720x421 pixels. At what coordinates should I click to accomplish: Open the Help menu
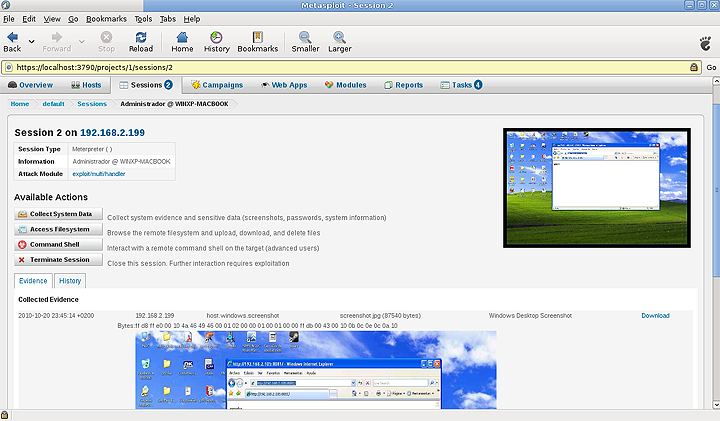click(x=192, y=19)
